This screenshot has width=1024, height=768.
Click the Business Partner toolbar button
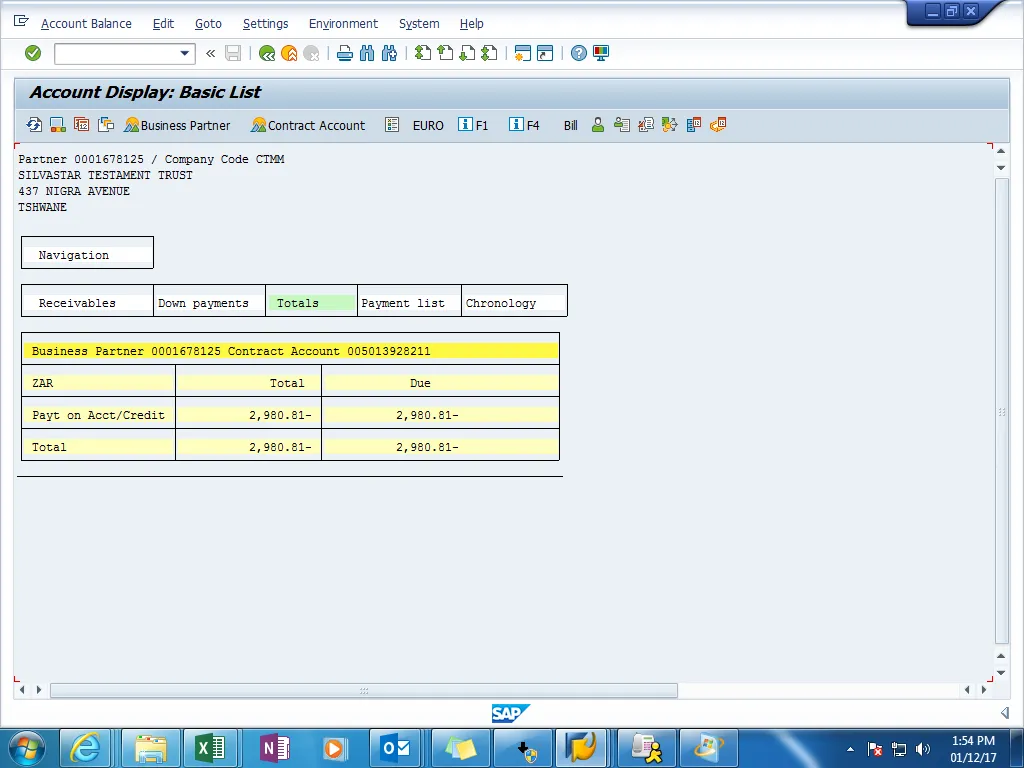tap(178, 125)
